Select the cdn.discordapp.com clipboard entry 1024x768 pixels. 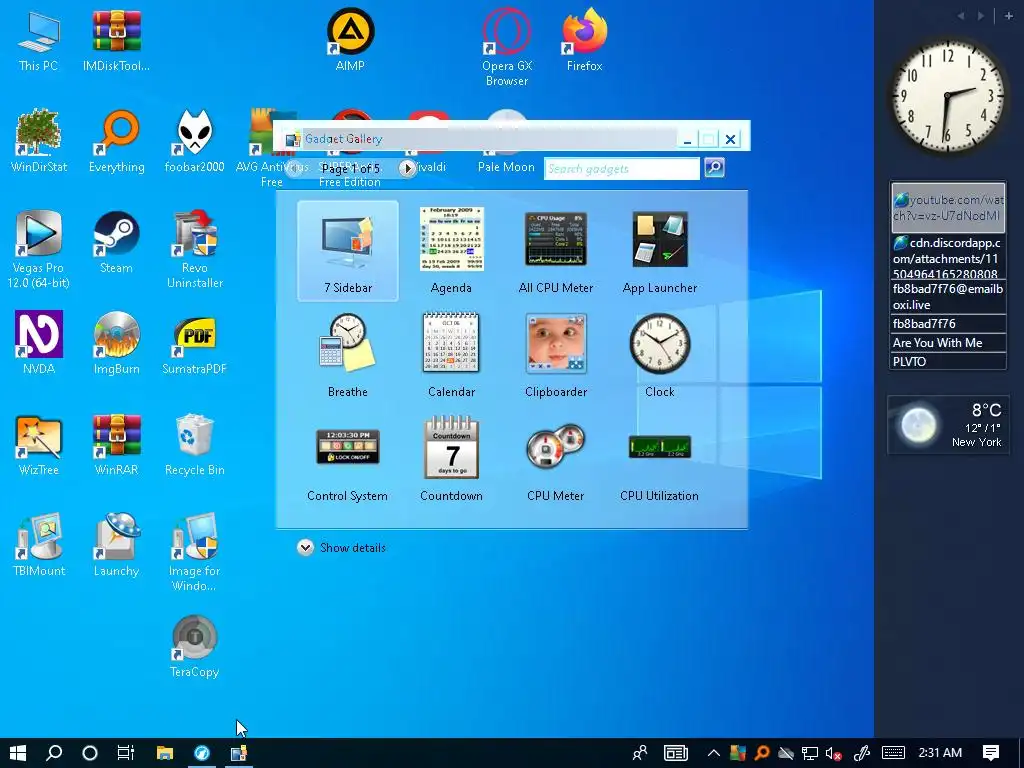(x=948, y=257)
